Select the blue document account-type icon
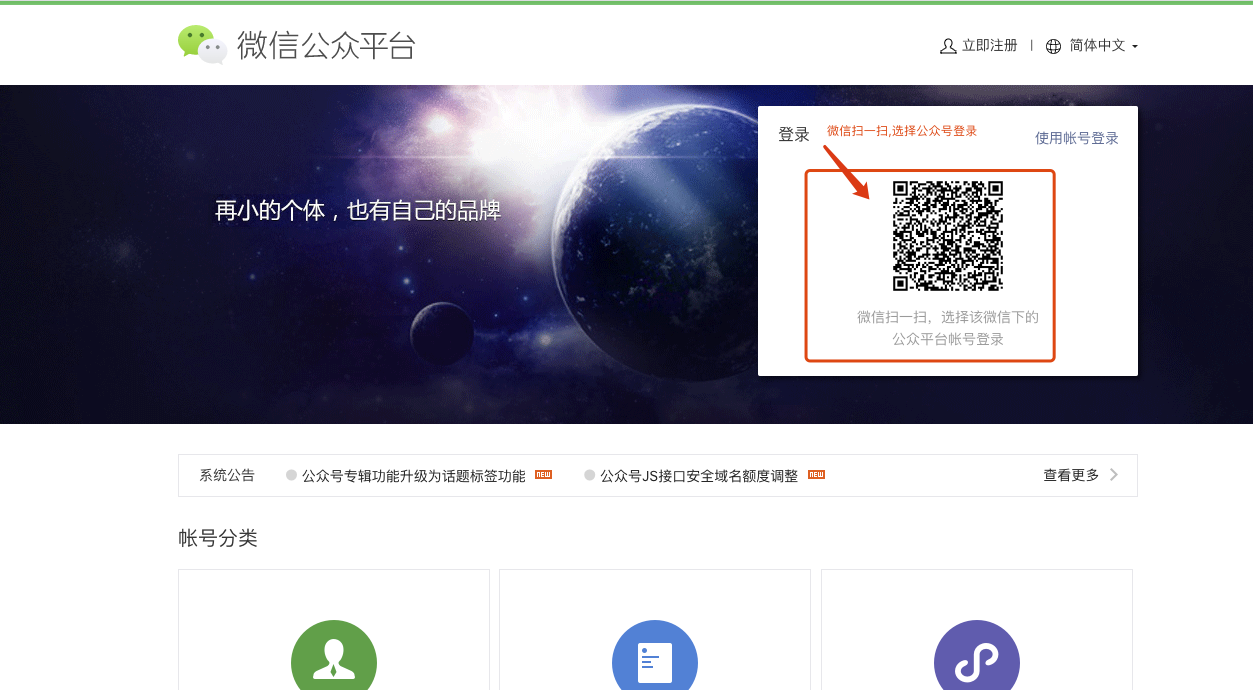This screenshot has height=690, width=1253. (655, 655)
